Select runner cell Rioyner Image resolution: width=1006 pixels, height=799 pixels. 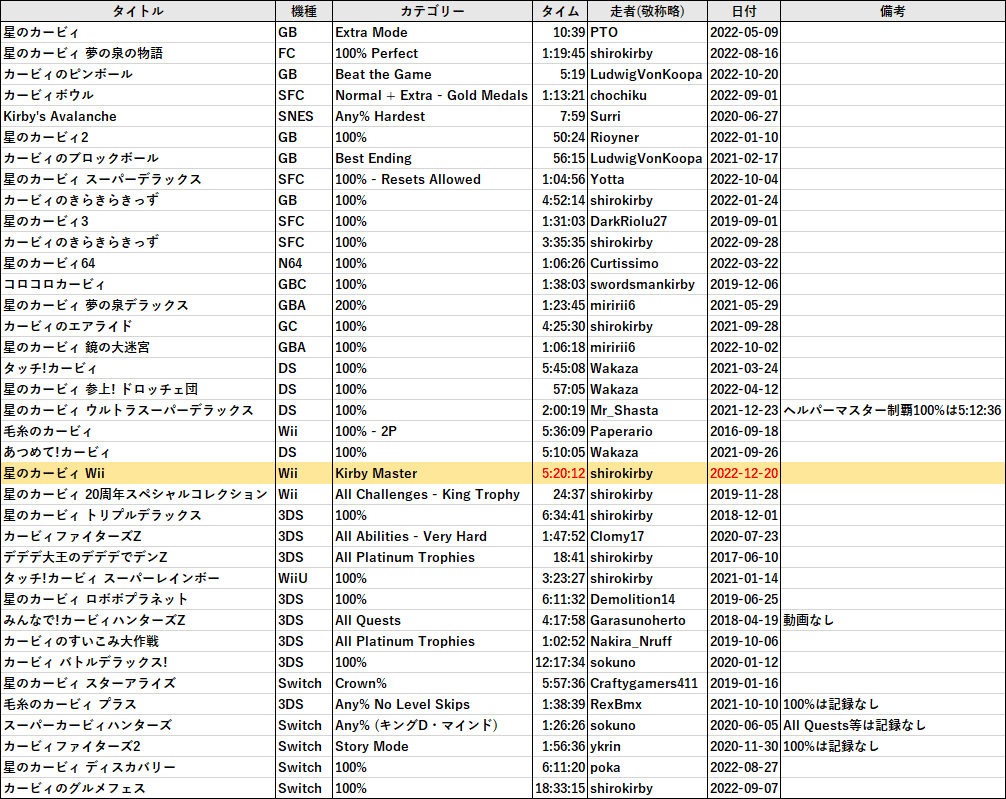coord(647,137)
